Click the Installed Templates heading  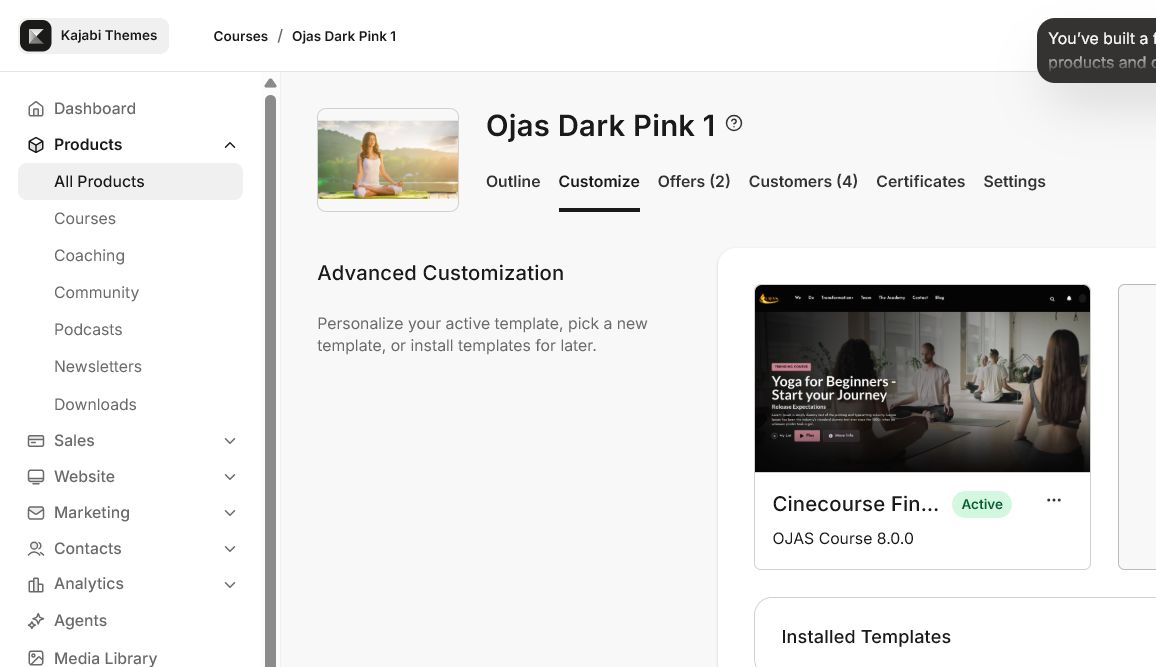(x=866, y=637)
